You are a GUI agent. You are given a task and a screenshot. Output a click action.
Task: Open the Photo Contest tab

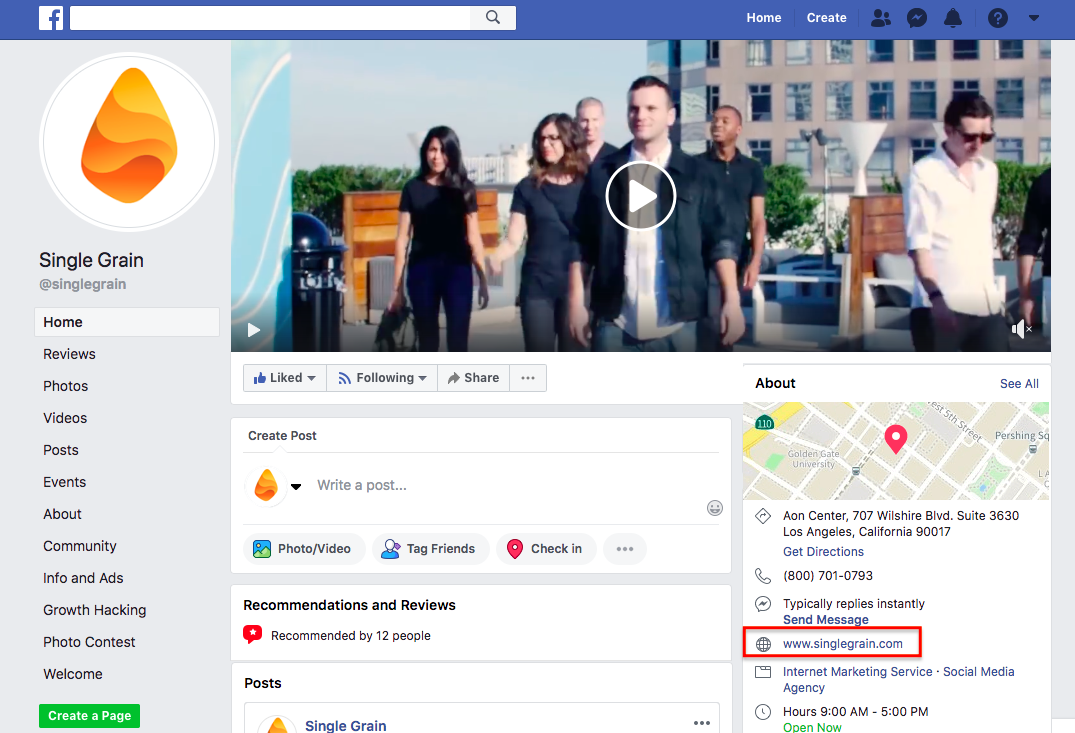point(89,642)
